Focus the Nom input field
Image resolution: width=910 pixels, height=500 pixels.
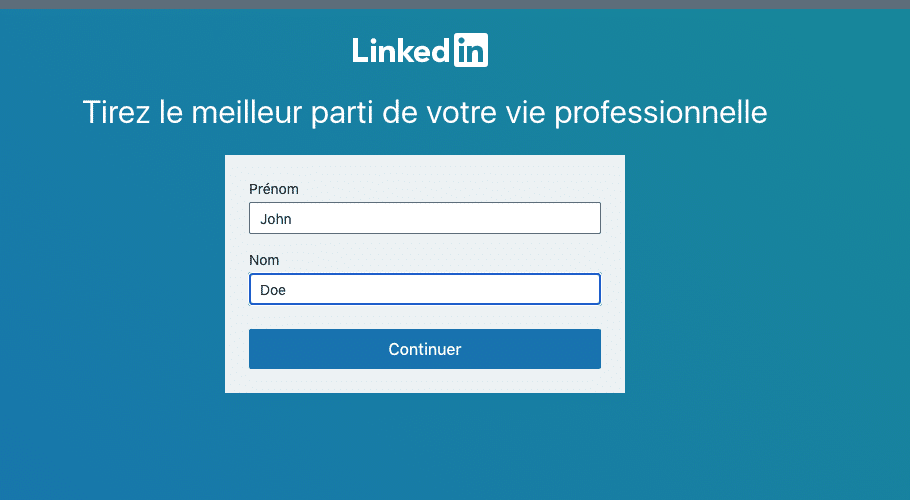click(x=425, y=289)
